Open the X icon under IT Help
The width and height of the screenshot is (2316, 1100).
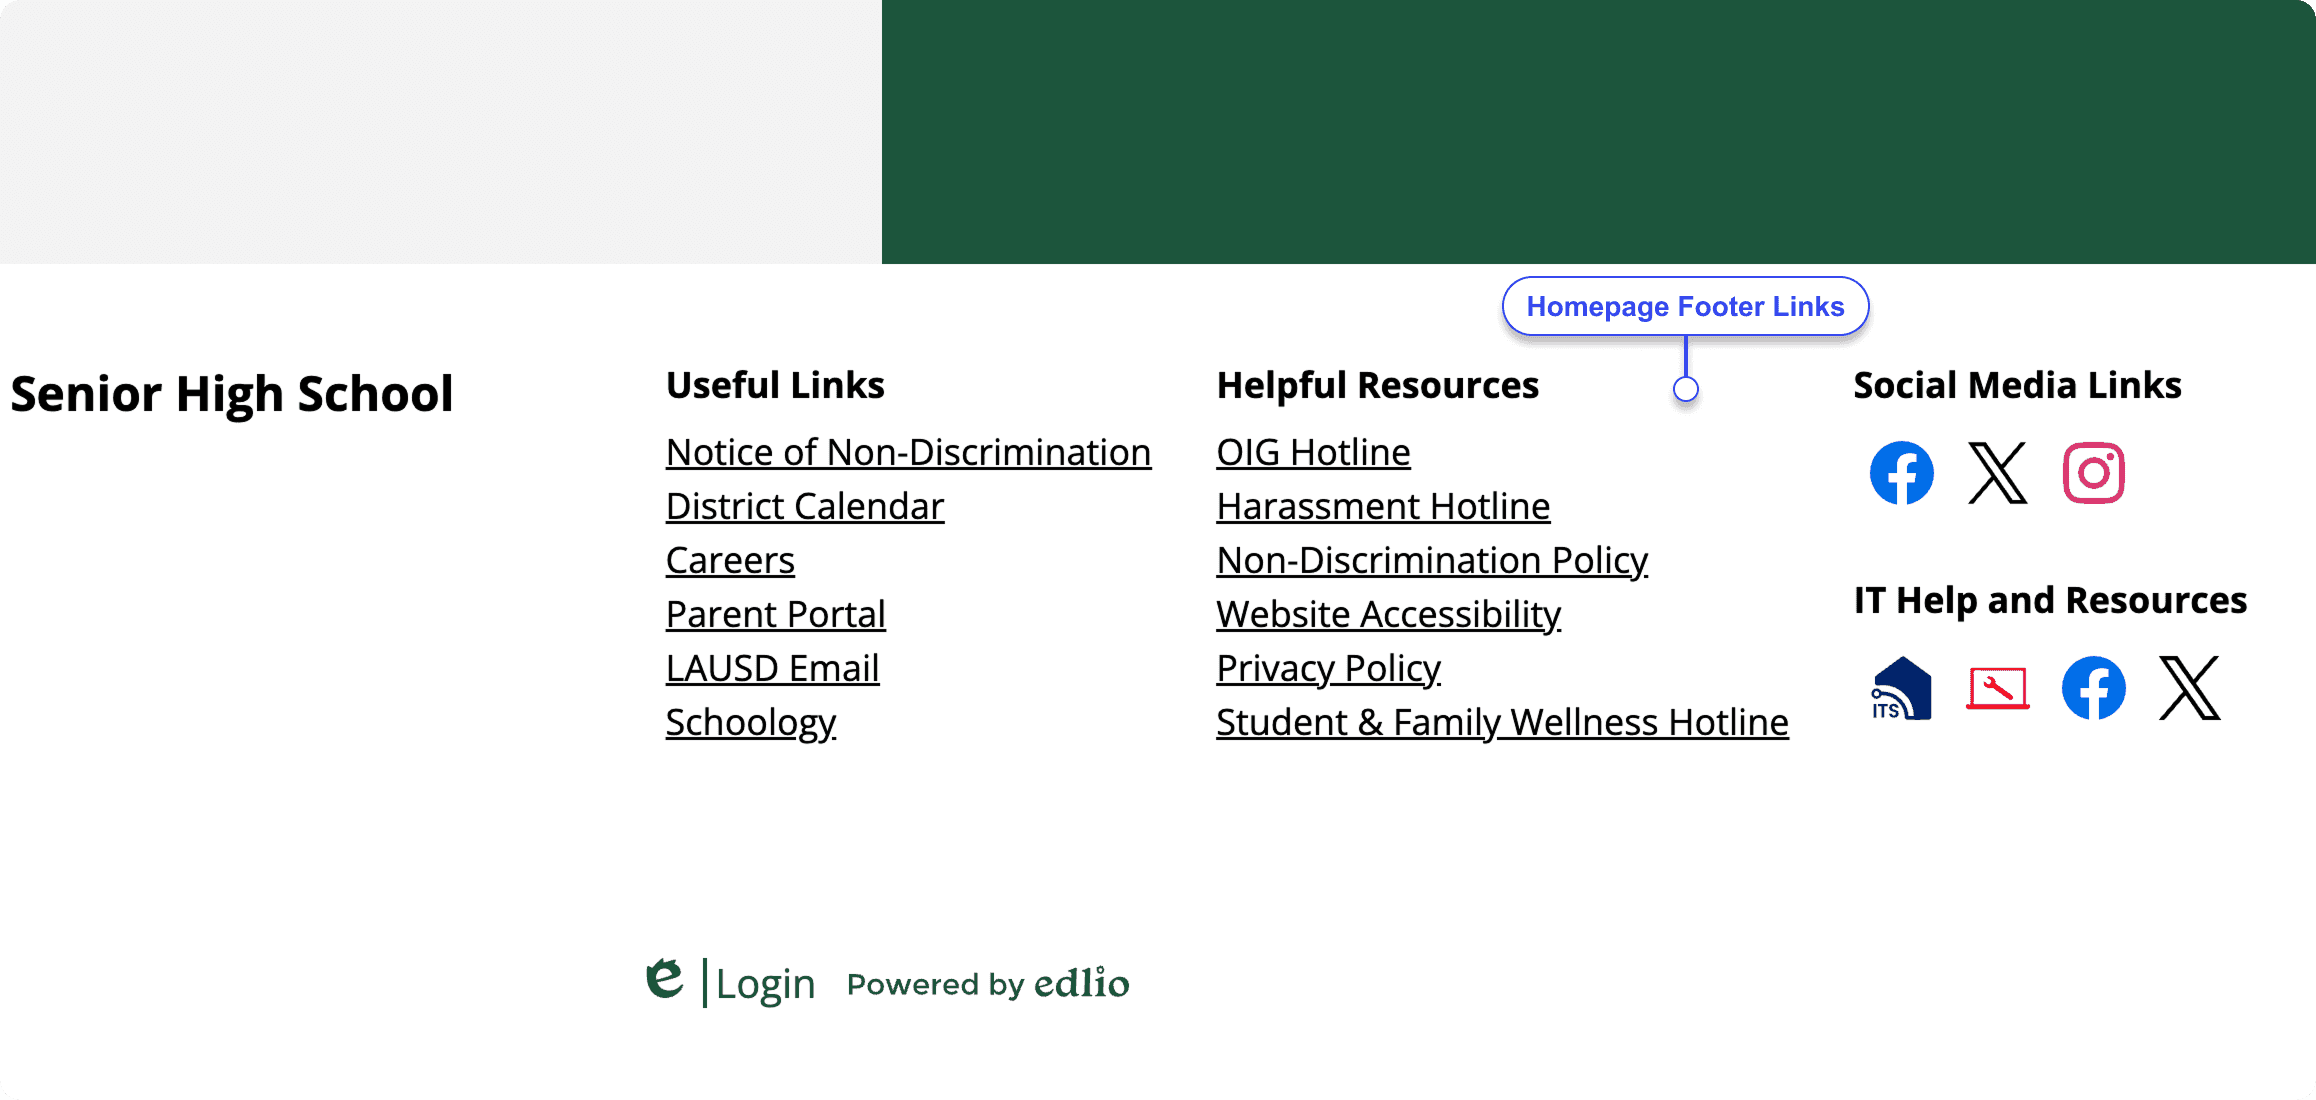point(2191,688)
